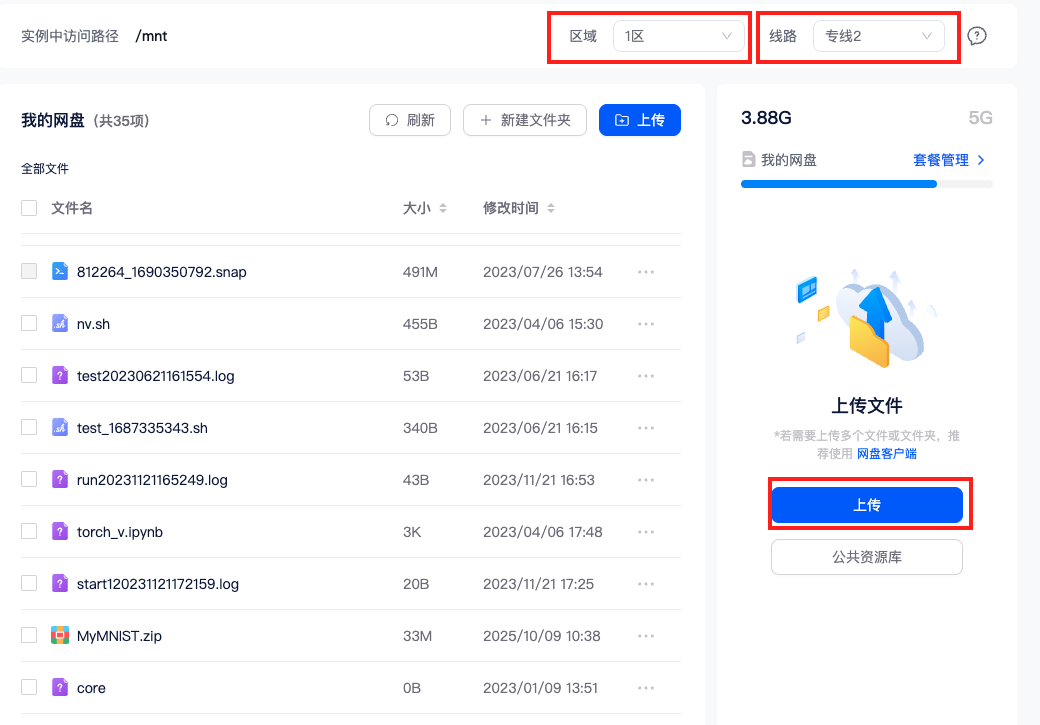Click the 812264_1690350792.snap file icon

[60, 271]
